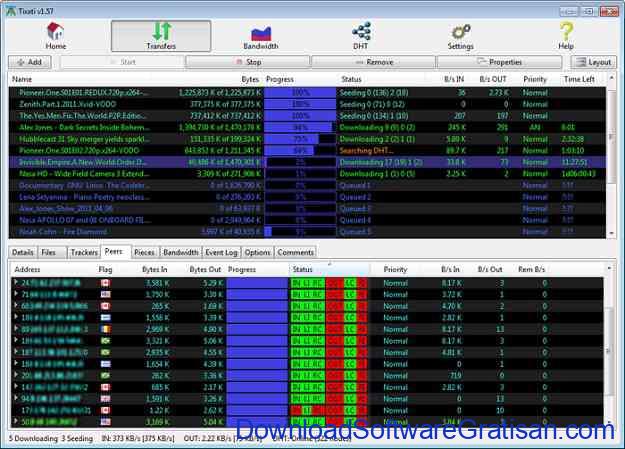Click flag icon of peer with 685 K in
The height and width of the screenshot is (449, 625).
click(106, 387)
